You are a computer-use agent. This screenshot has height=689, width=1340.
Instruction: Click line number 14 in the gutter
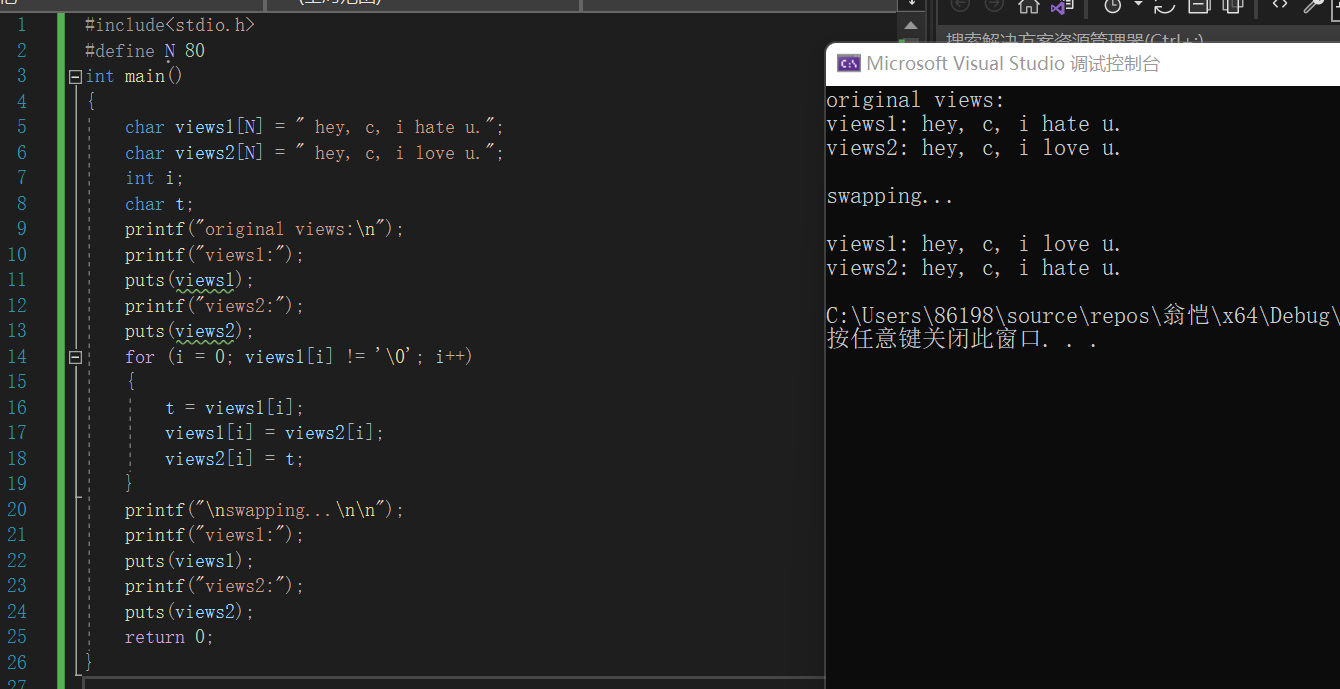pos(18,357)
